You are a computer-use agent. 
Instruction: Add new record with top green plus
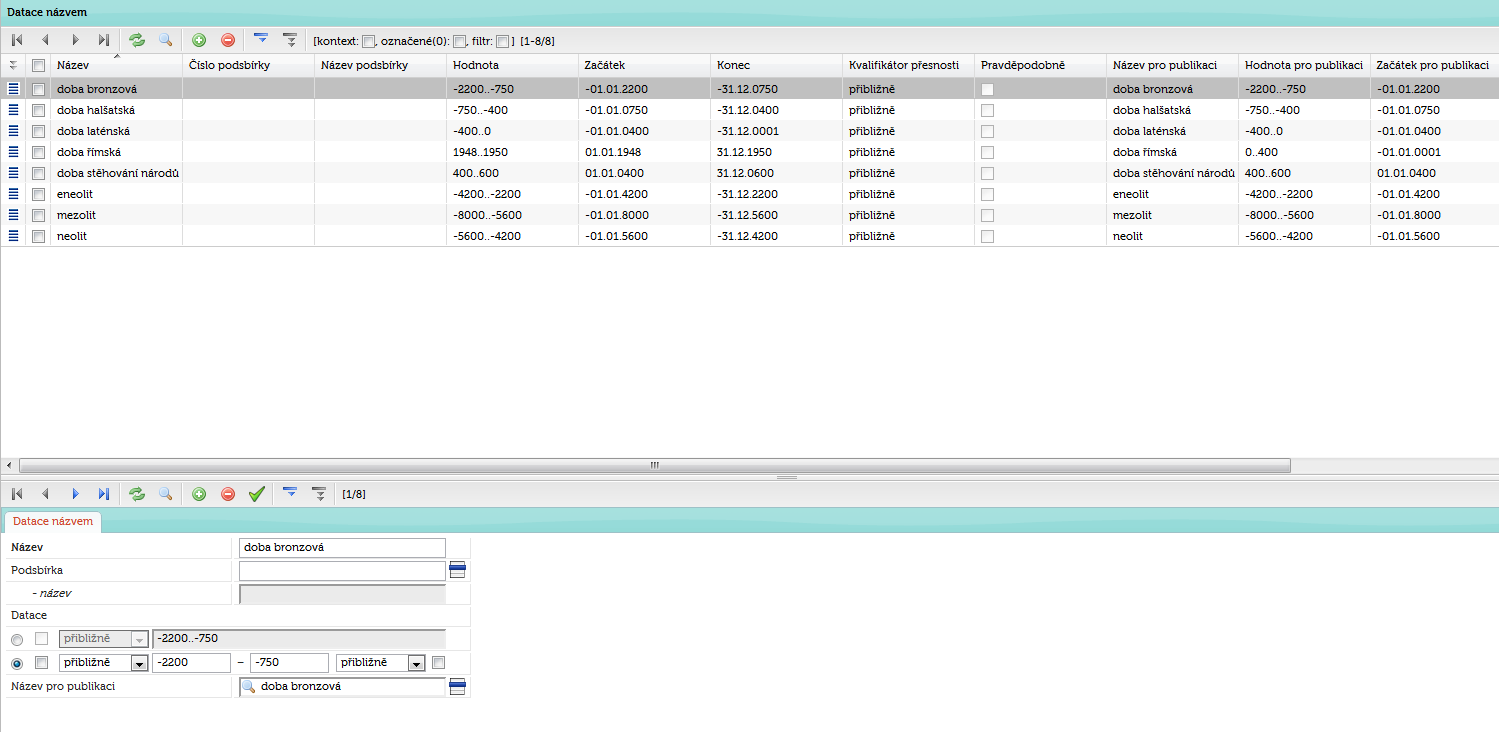point(199,40)
